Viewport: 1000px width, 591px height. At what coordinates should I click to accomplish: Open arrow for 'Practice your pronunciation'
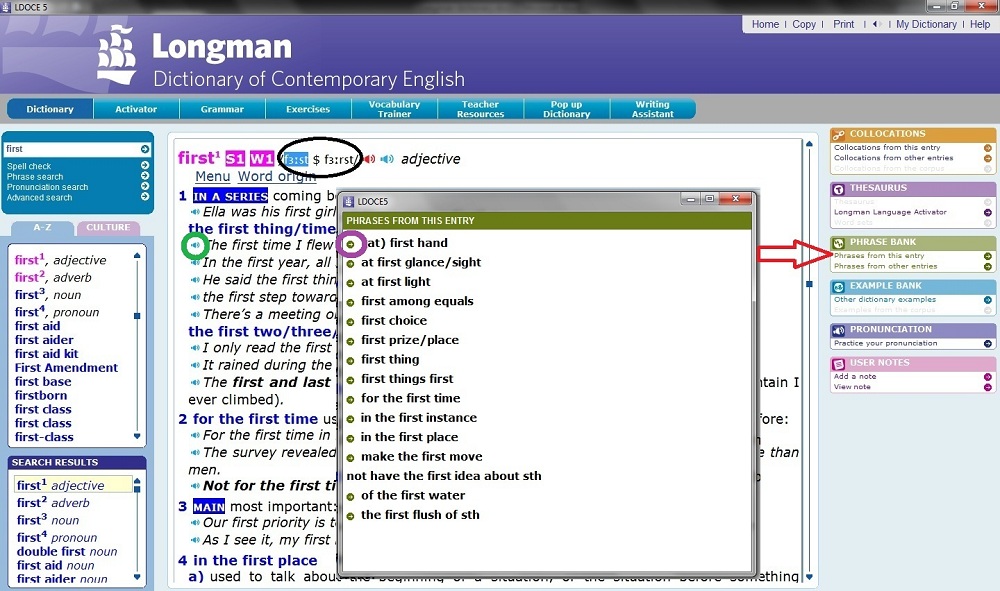pos(988,343)
